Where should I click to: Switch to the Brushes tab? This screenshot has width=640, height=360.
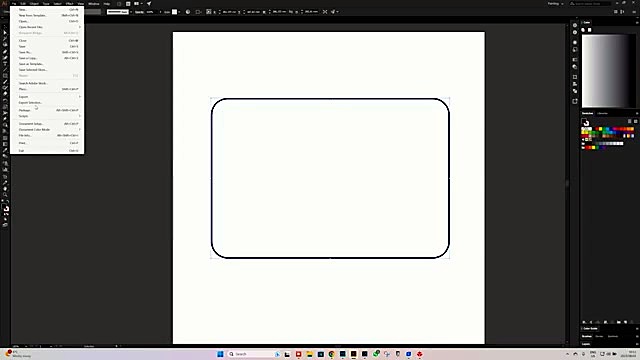click(587, 336)
